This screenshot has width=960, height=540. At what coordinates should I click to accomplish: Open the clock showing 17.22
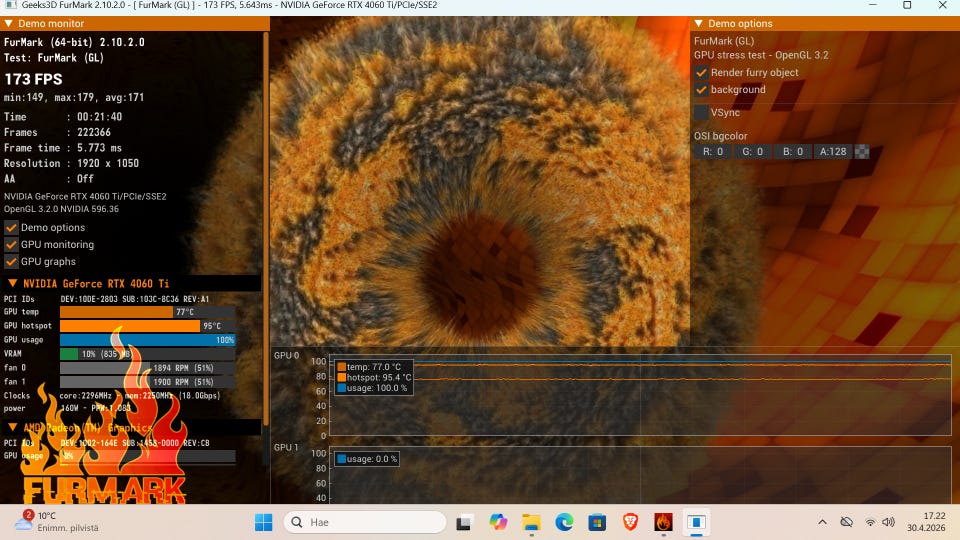click(926, 522)
